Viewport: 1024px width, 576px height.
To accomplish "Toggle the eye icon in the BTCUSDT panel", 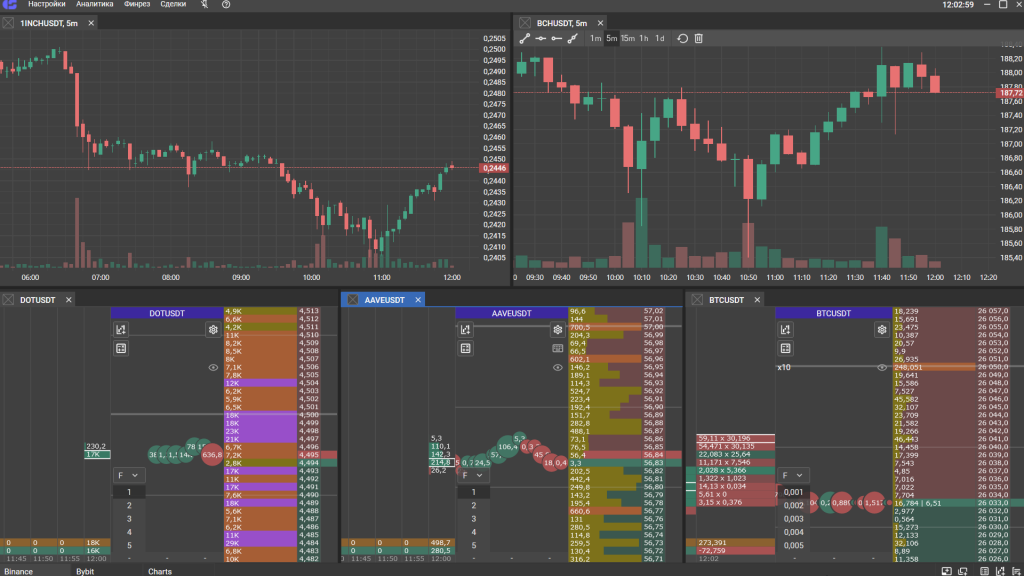I will click(882, 368).
